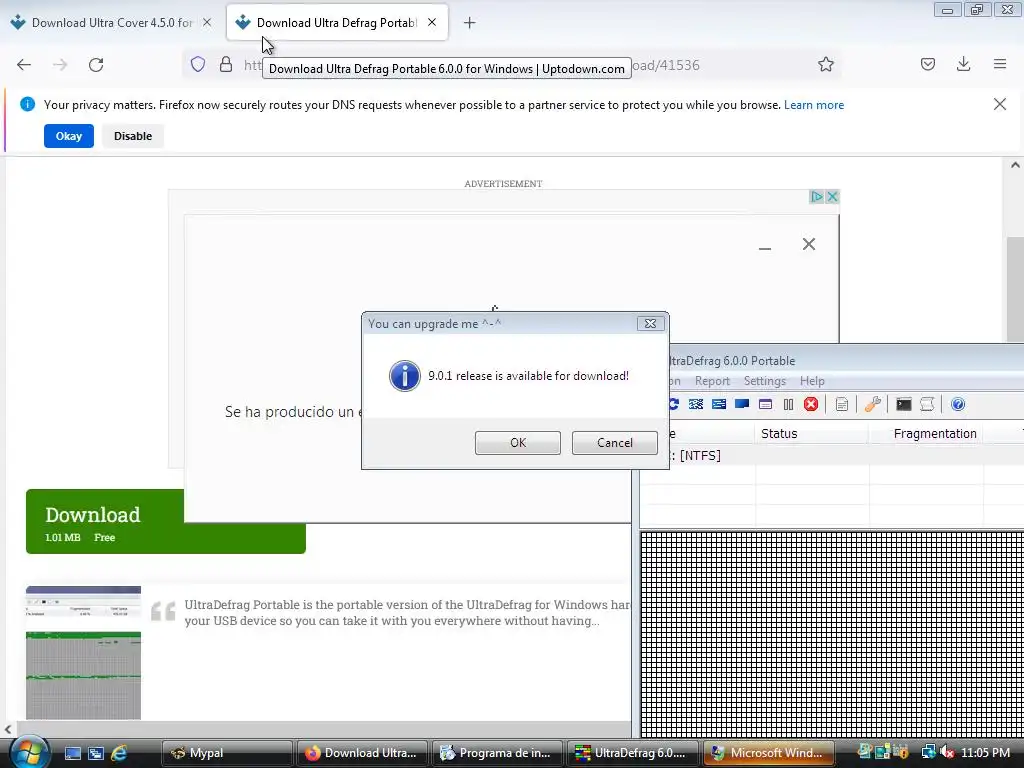The height and width of the screenshot is (768, 1024).
Task: Click the padlock site info icon
Action: tap(226, 64)
